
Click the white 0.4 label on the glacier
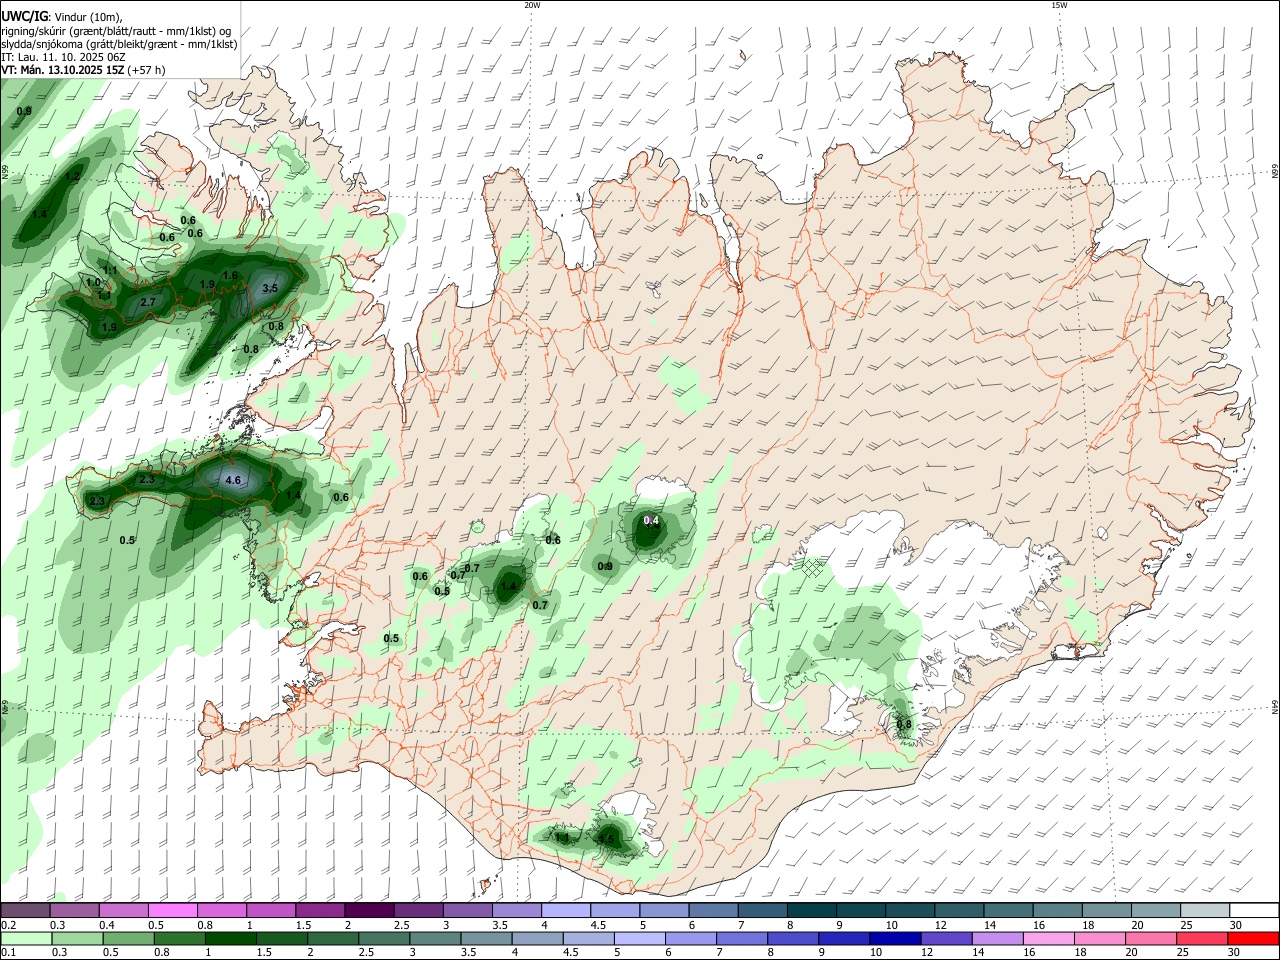tap(651, 520)
